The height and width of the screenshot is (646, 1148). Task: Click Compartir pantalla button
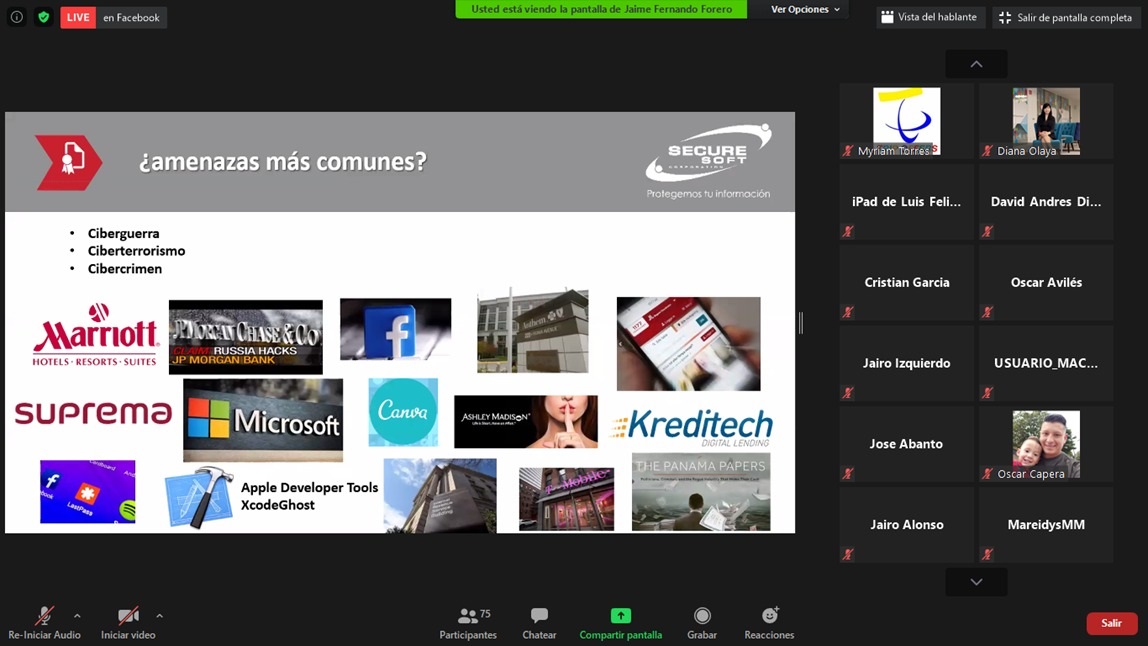point(621,623)
